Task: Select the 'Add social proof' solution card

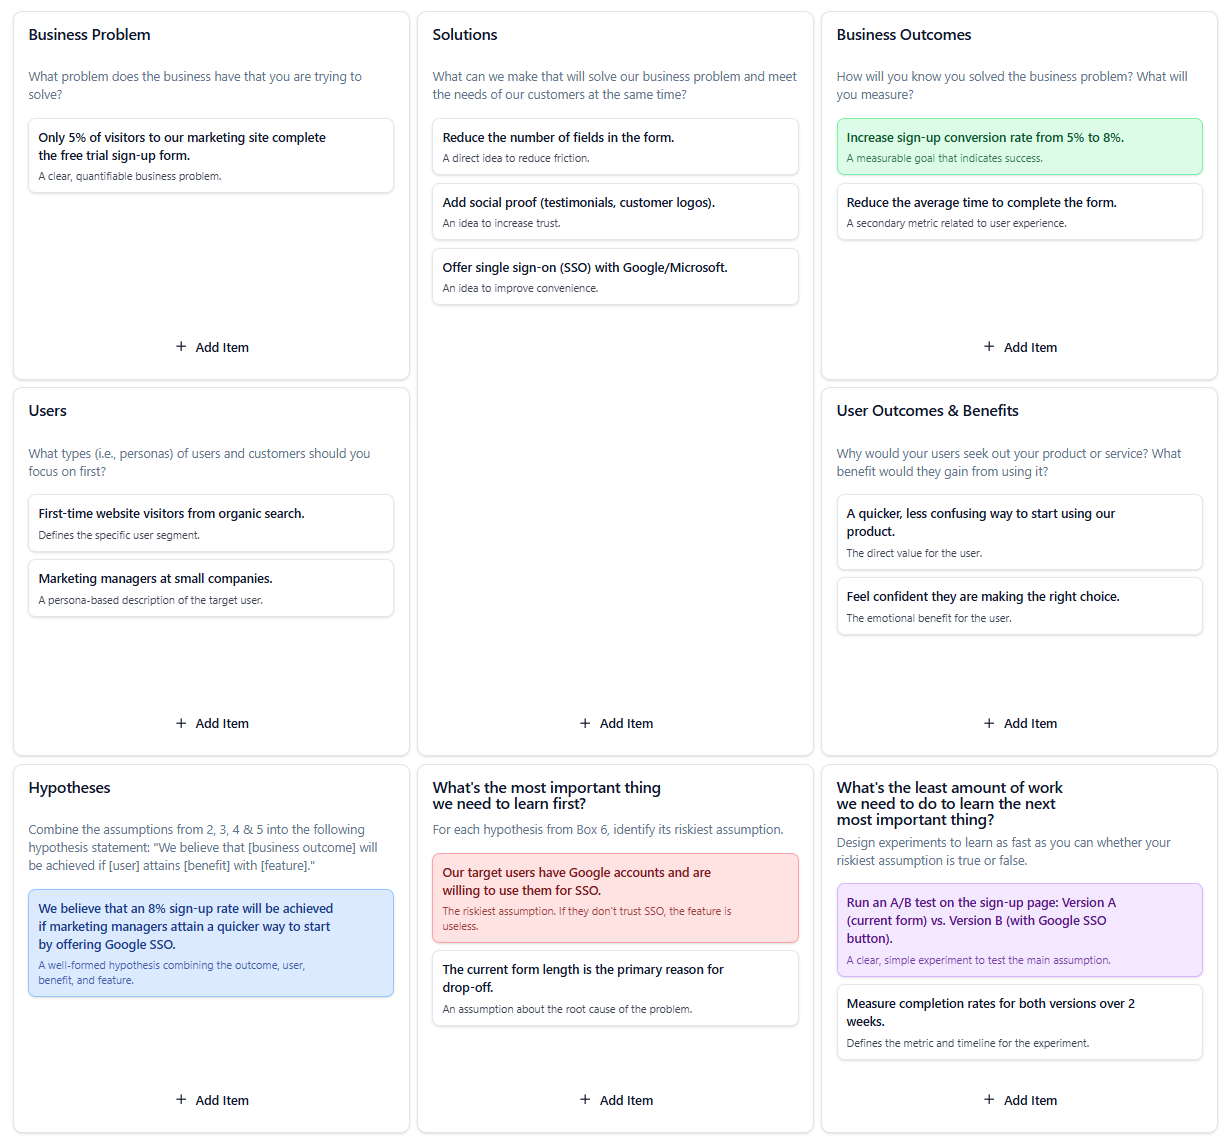Action: (x=615, y=212)
